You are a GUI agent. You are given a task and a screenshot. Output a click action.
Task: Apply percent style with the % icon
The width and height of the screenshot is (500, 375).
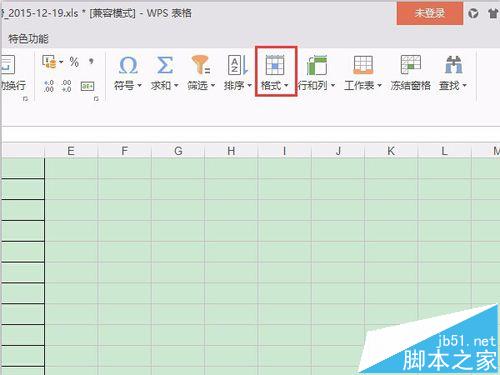coord(74,62)
